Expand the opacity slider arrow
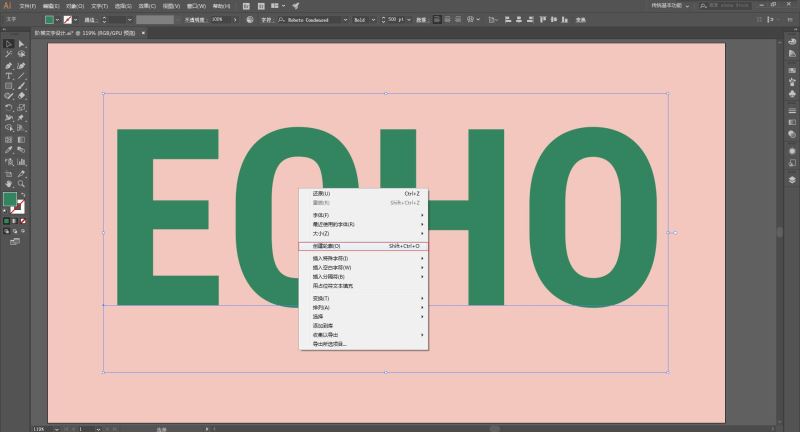Viewport: 800px width, 432px height. pos(235,20)
